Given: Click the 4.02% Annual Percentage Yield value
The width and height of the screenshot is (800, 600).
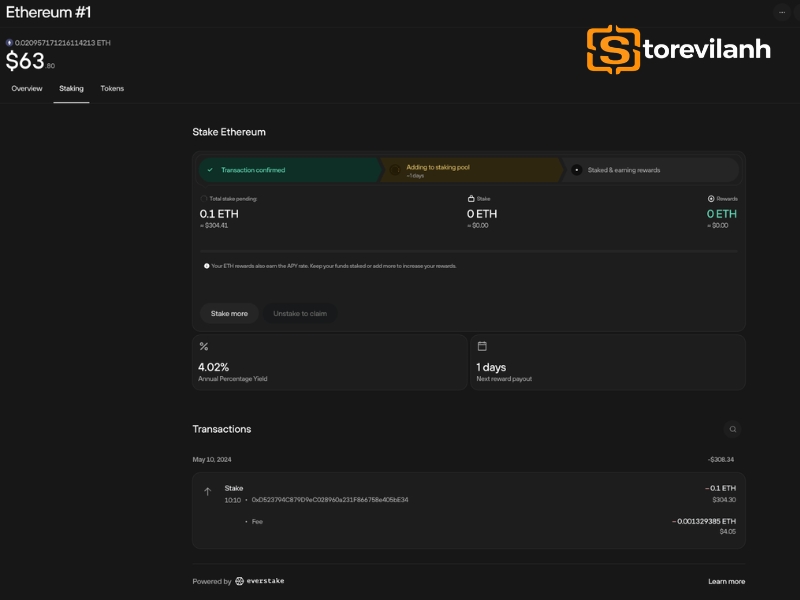Looking at the screenshot, I should 213,367.
